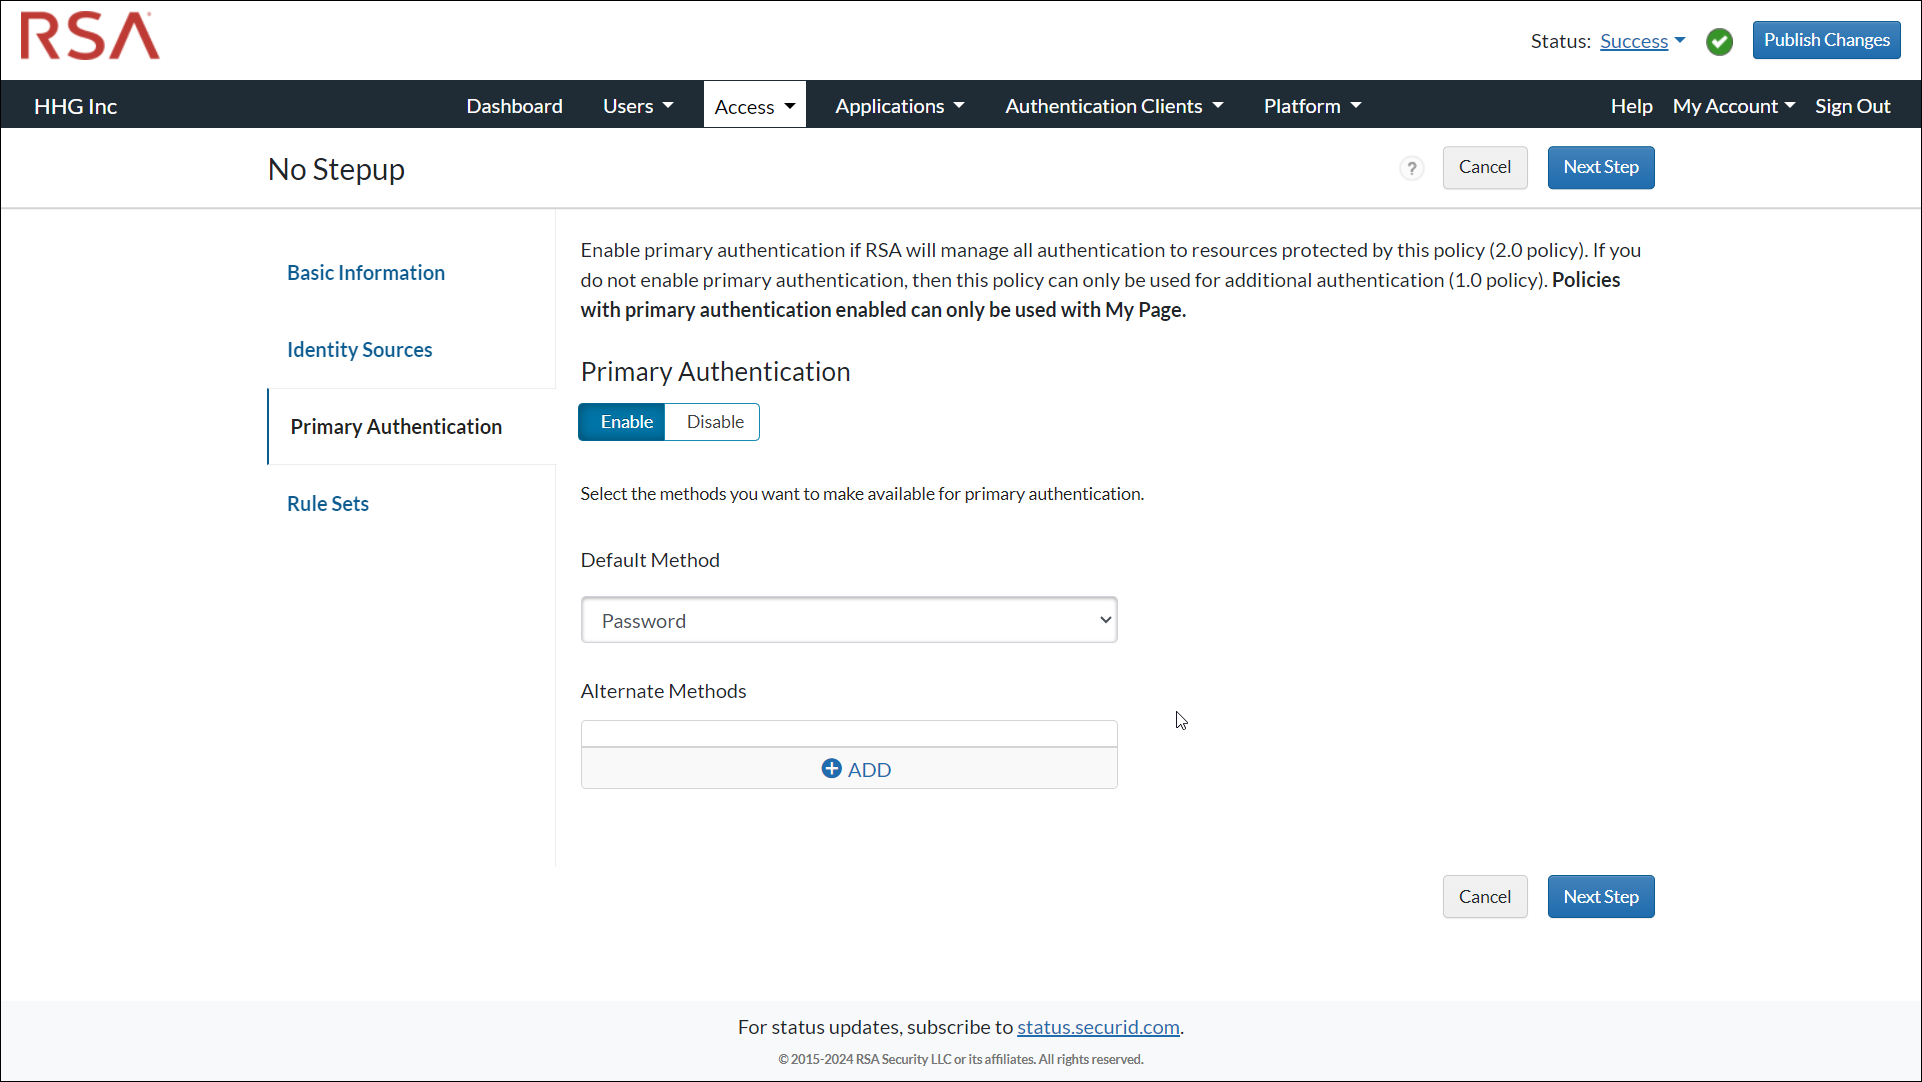
Task: Open the Platform dropdown
Action: pyautogui.click(x=1311, y=105)
